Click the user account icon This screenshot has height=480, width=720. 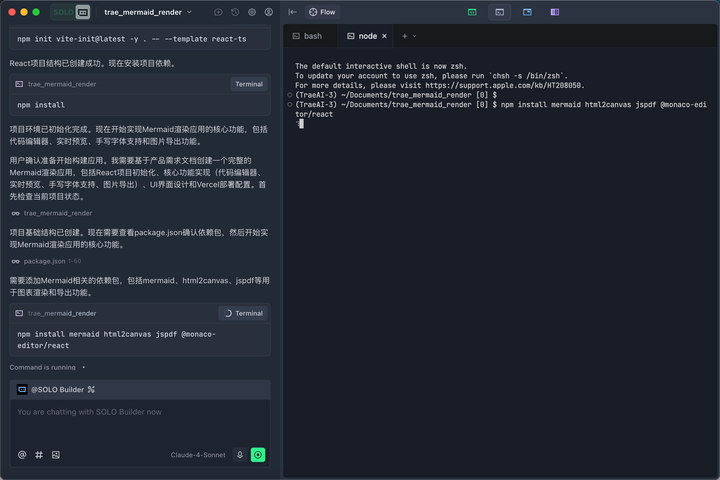(268, 12)
